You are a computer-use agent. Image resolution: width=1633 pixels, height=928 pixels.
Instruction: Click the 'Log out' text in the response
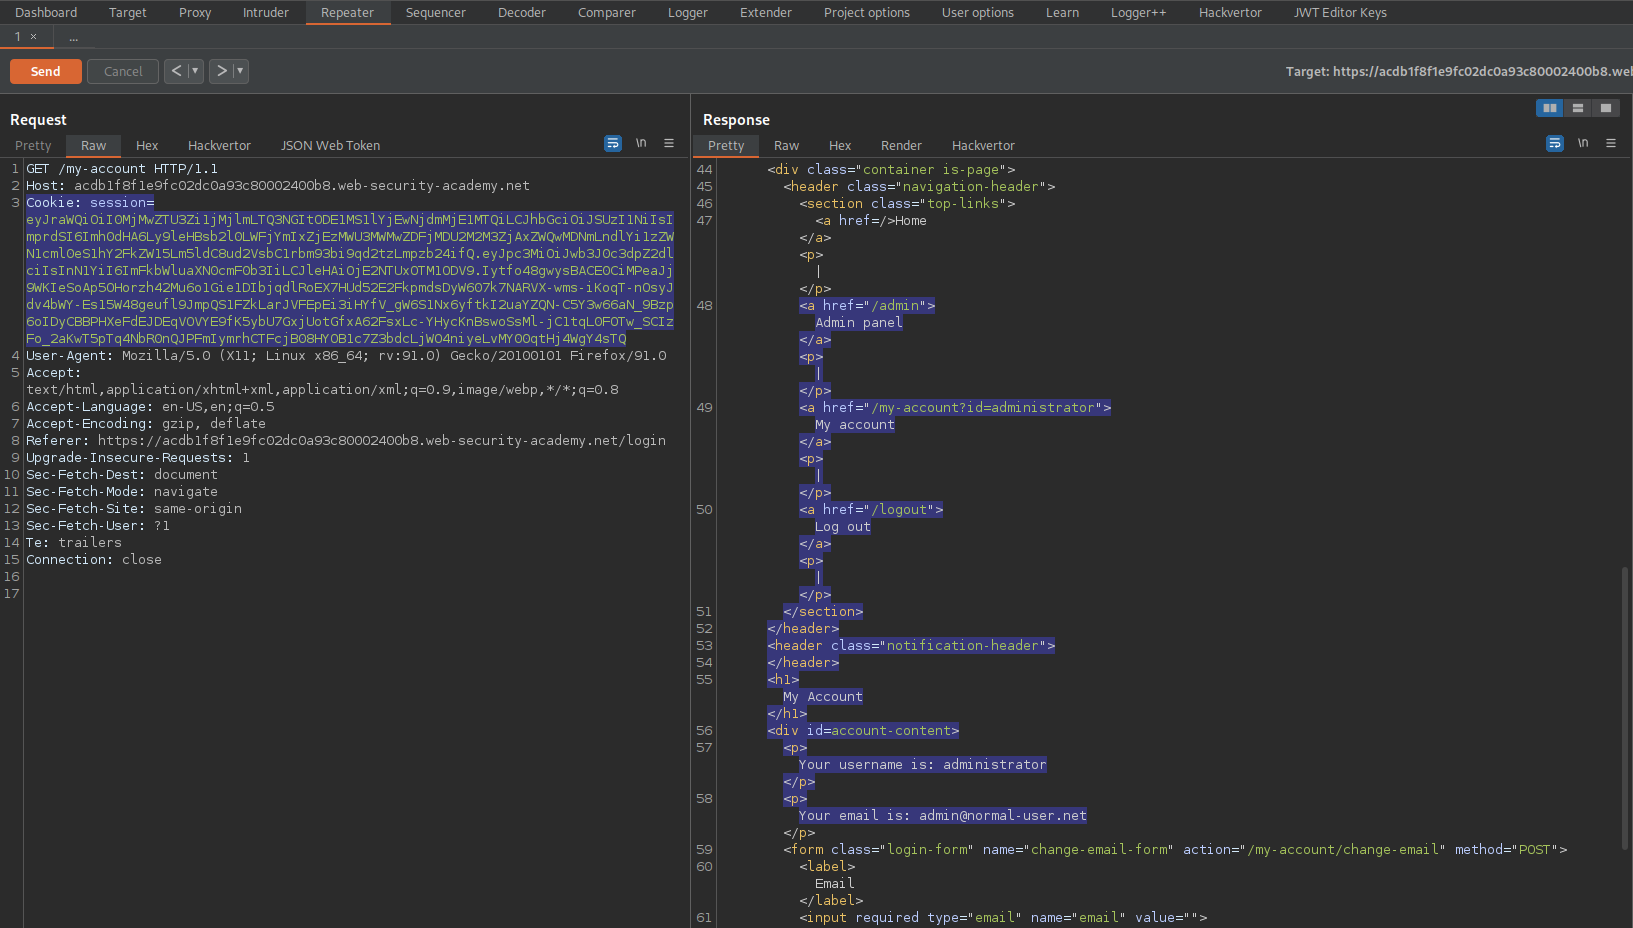pyautogui.click(x=843, y=527)
